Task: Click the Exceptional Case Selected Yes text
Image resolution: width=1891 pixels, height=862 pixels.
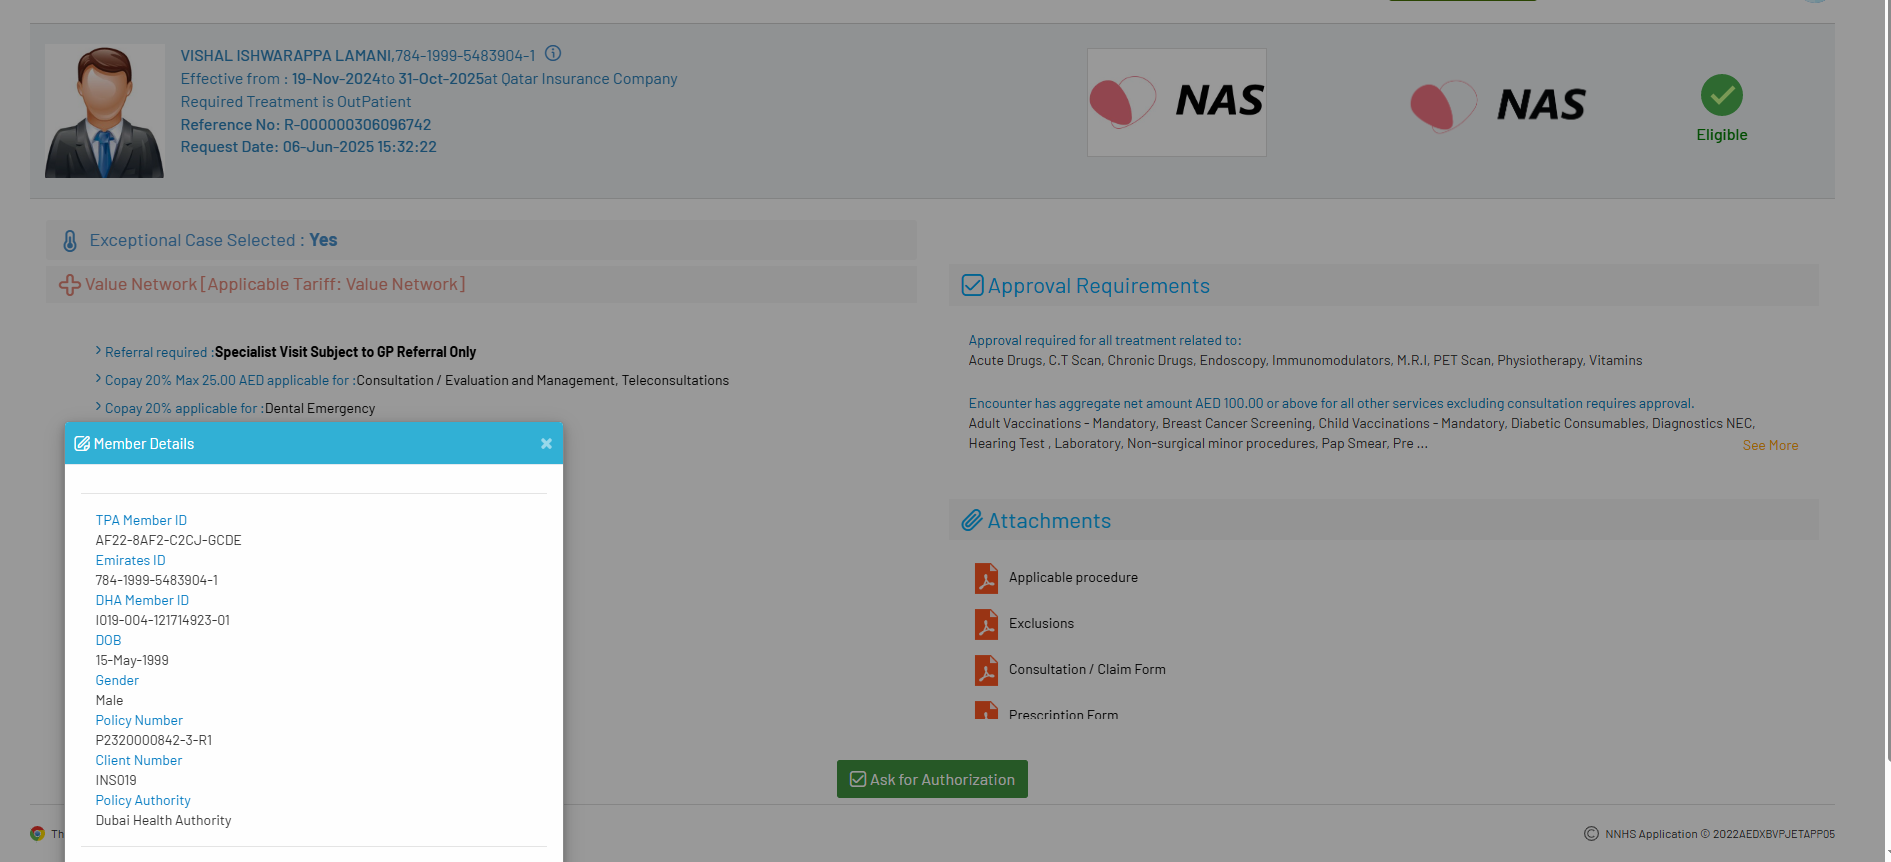Action: [x=213, y=240]
